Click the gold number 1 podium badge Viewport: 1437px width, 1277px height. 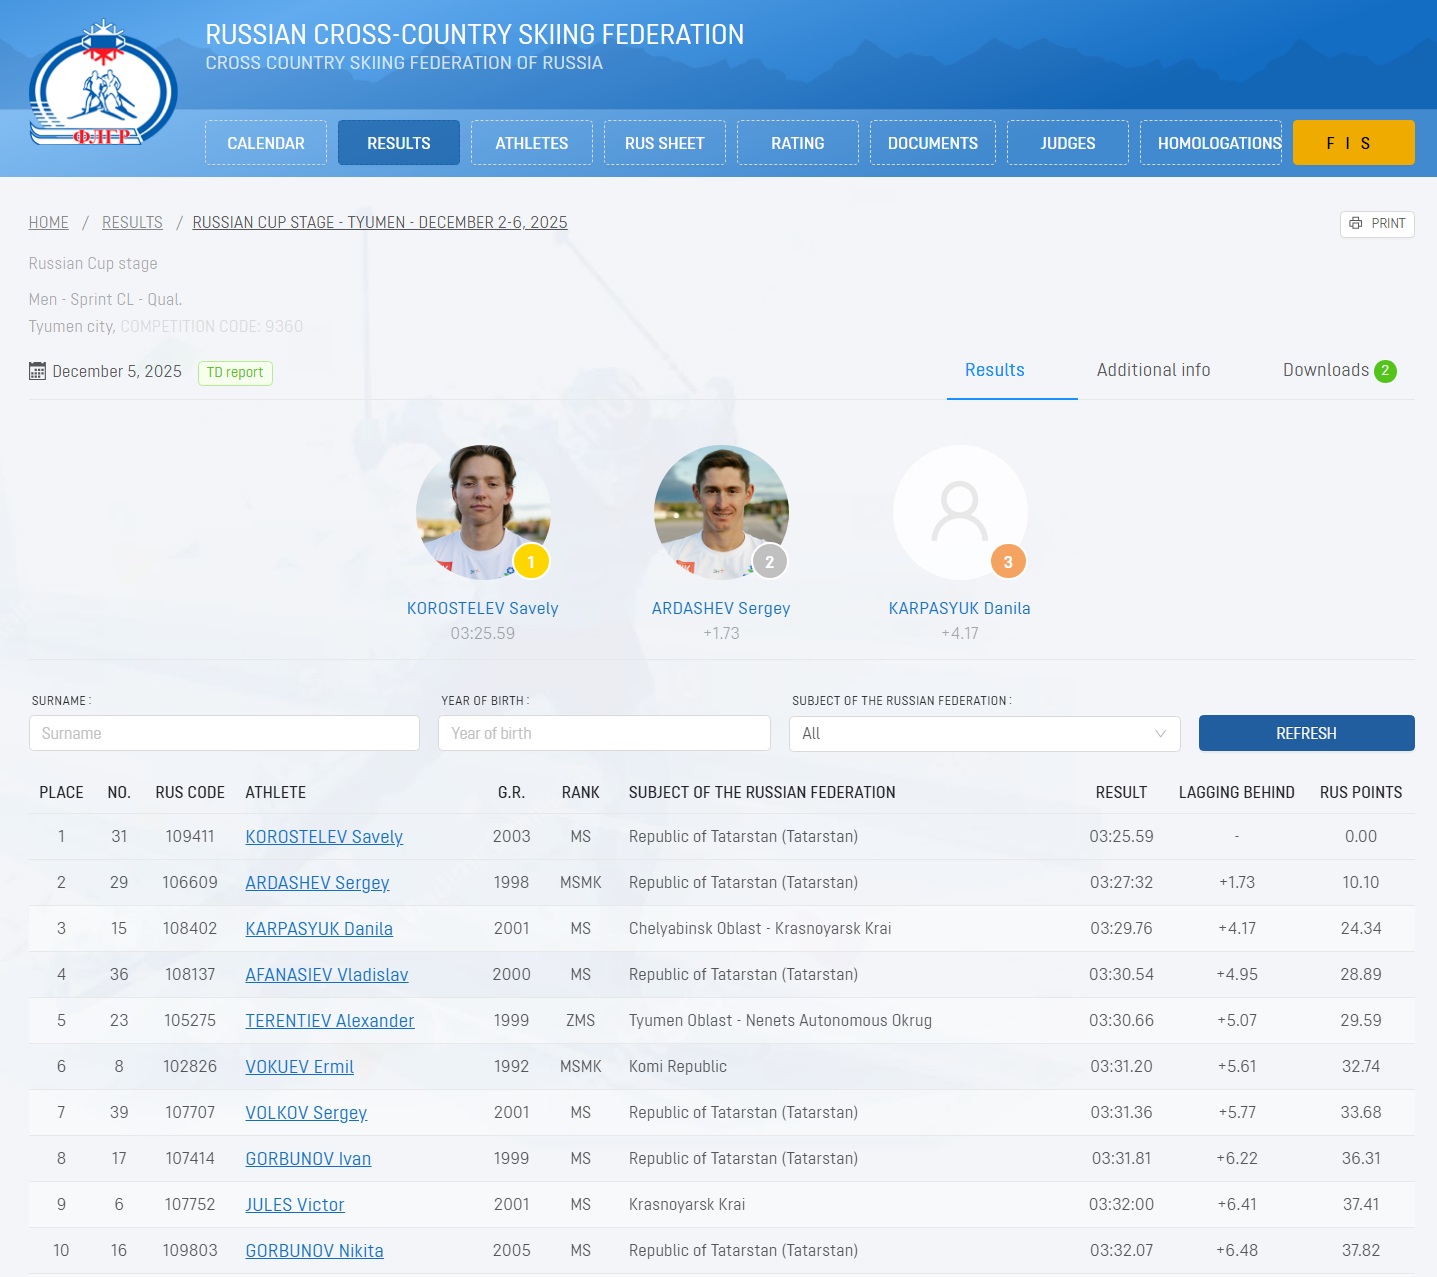(531, 562)
